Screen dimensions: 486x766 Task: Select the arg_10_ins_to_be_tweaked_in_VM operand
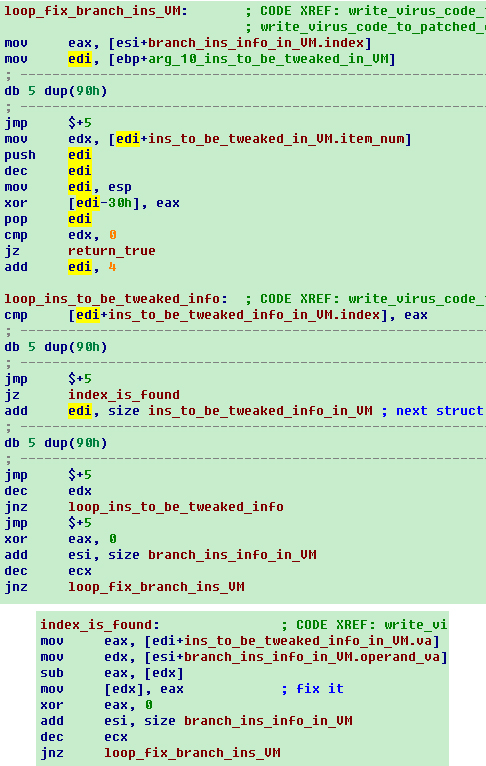pos(268,59)
